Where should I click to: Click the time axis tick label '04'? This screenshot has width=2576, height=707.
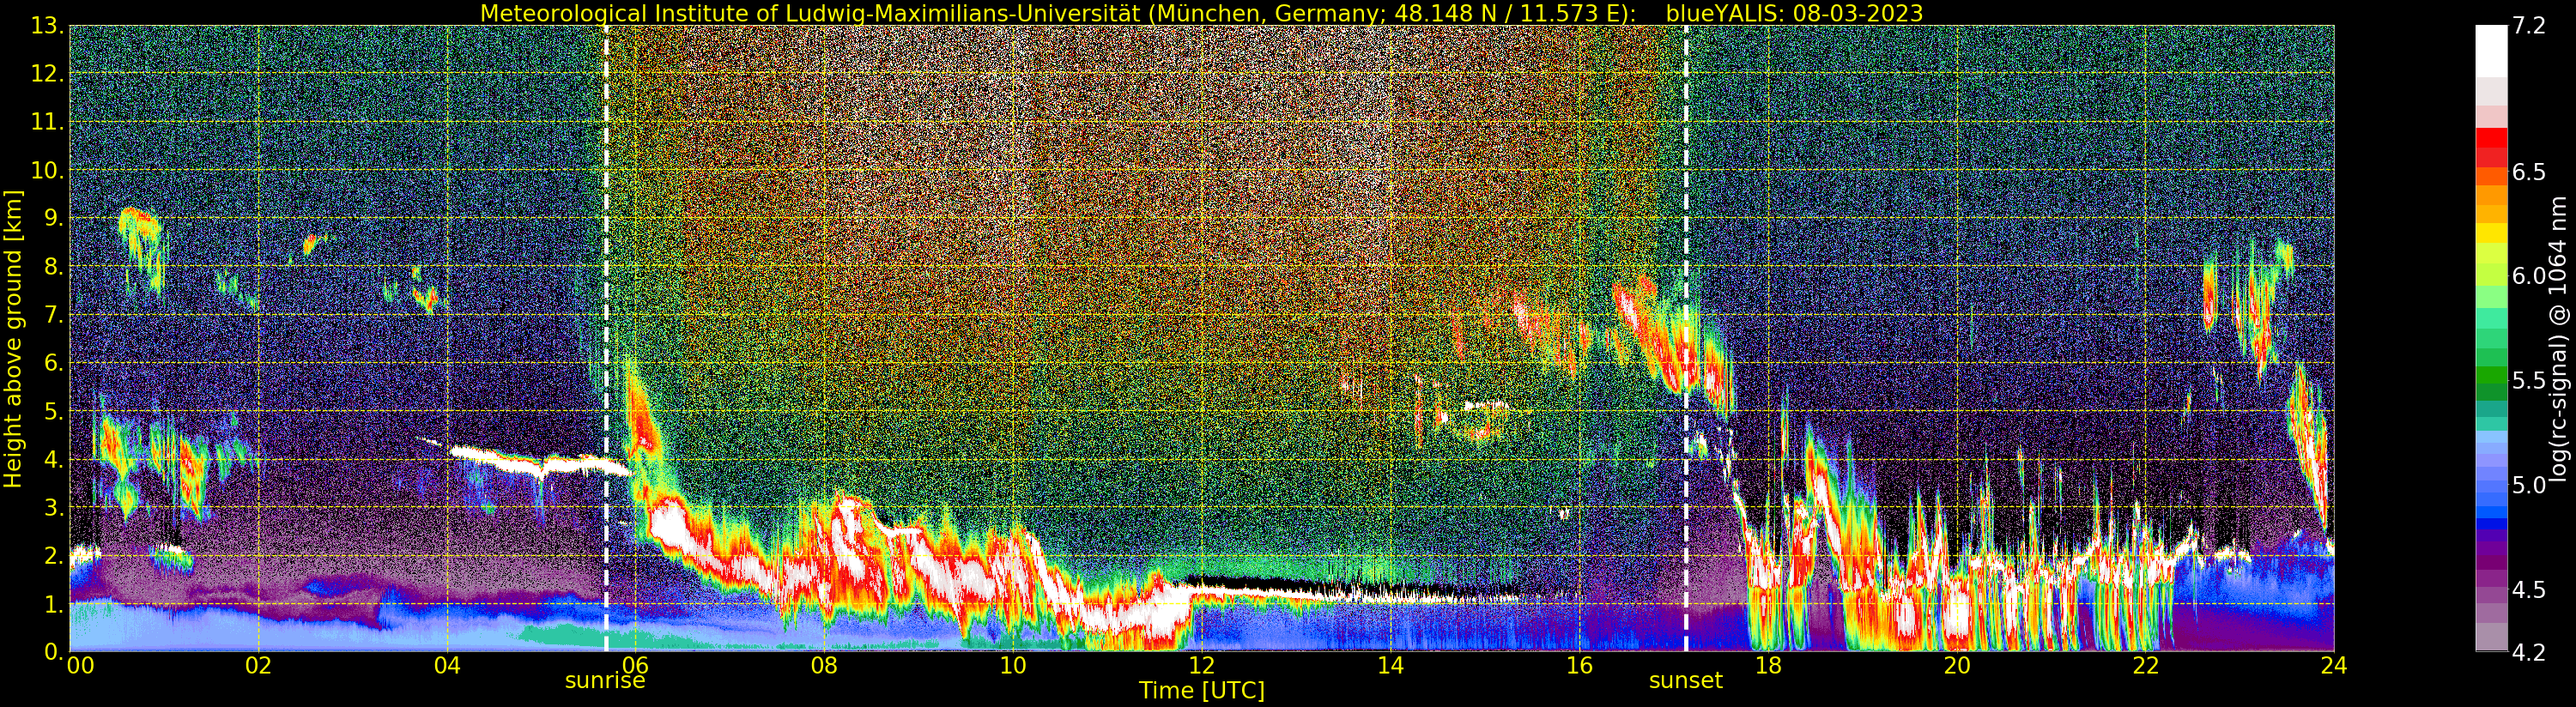point(447,666)
